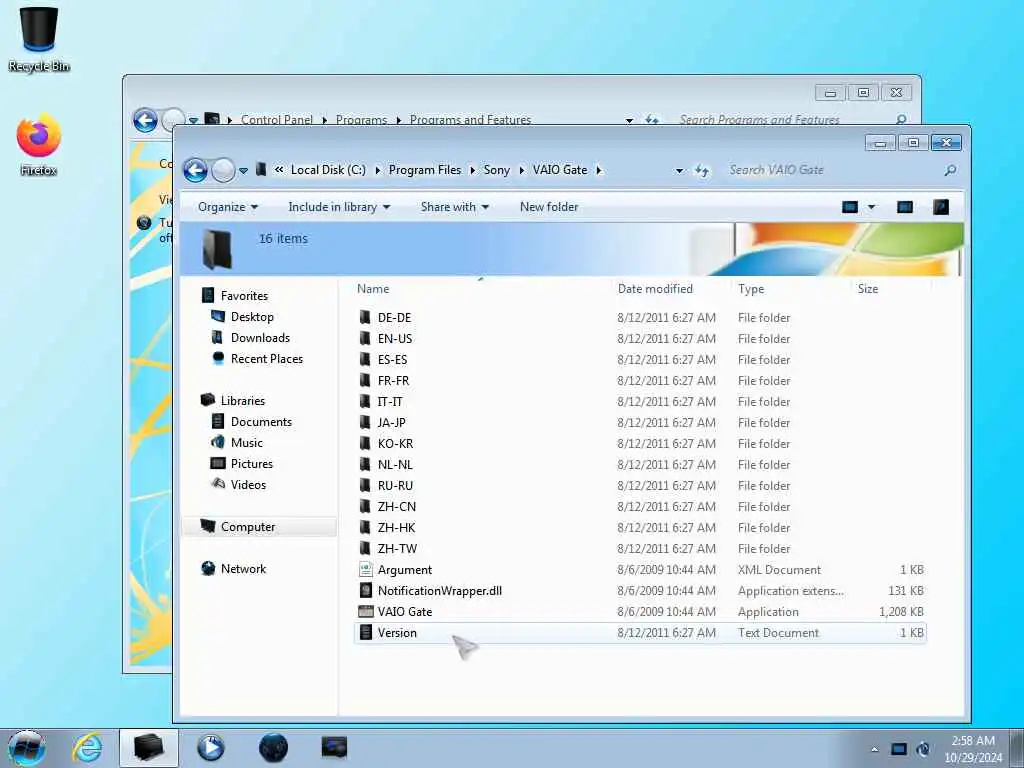The width and height of the screenshot is (1024, 768).
Task: Open Recycle Bin on desktop
Action: (x=39, y=39)
